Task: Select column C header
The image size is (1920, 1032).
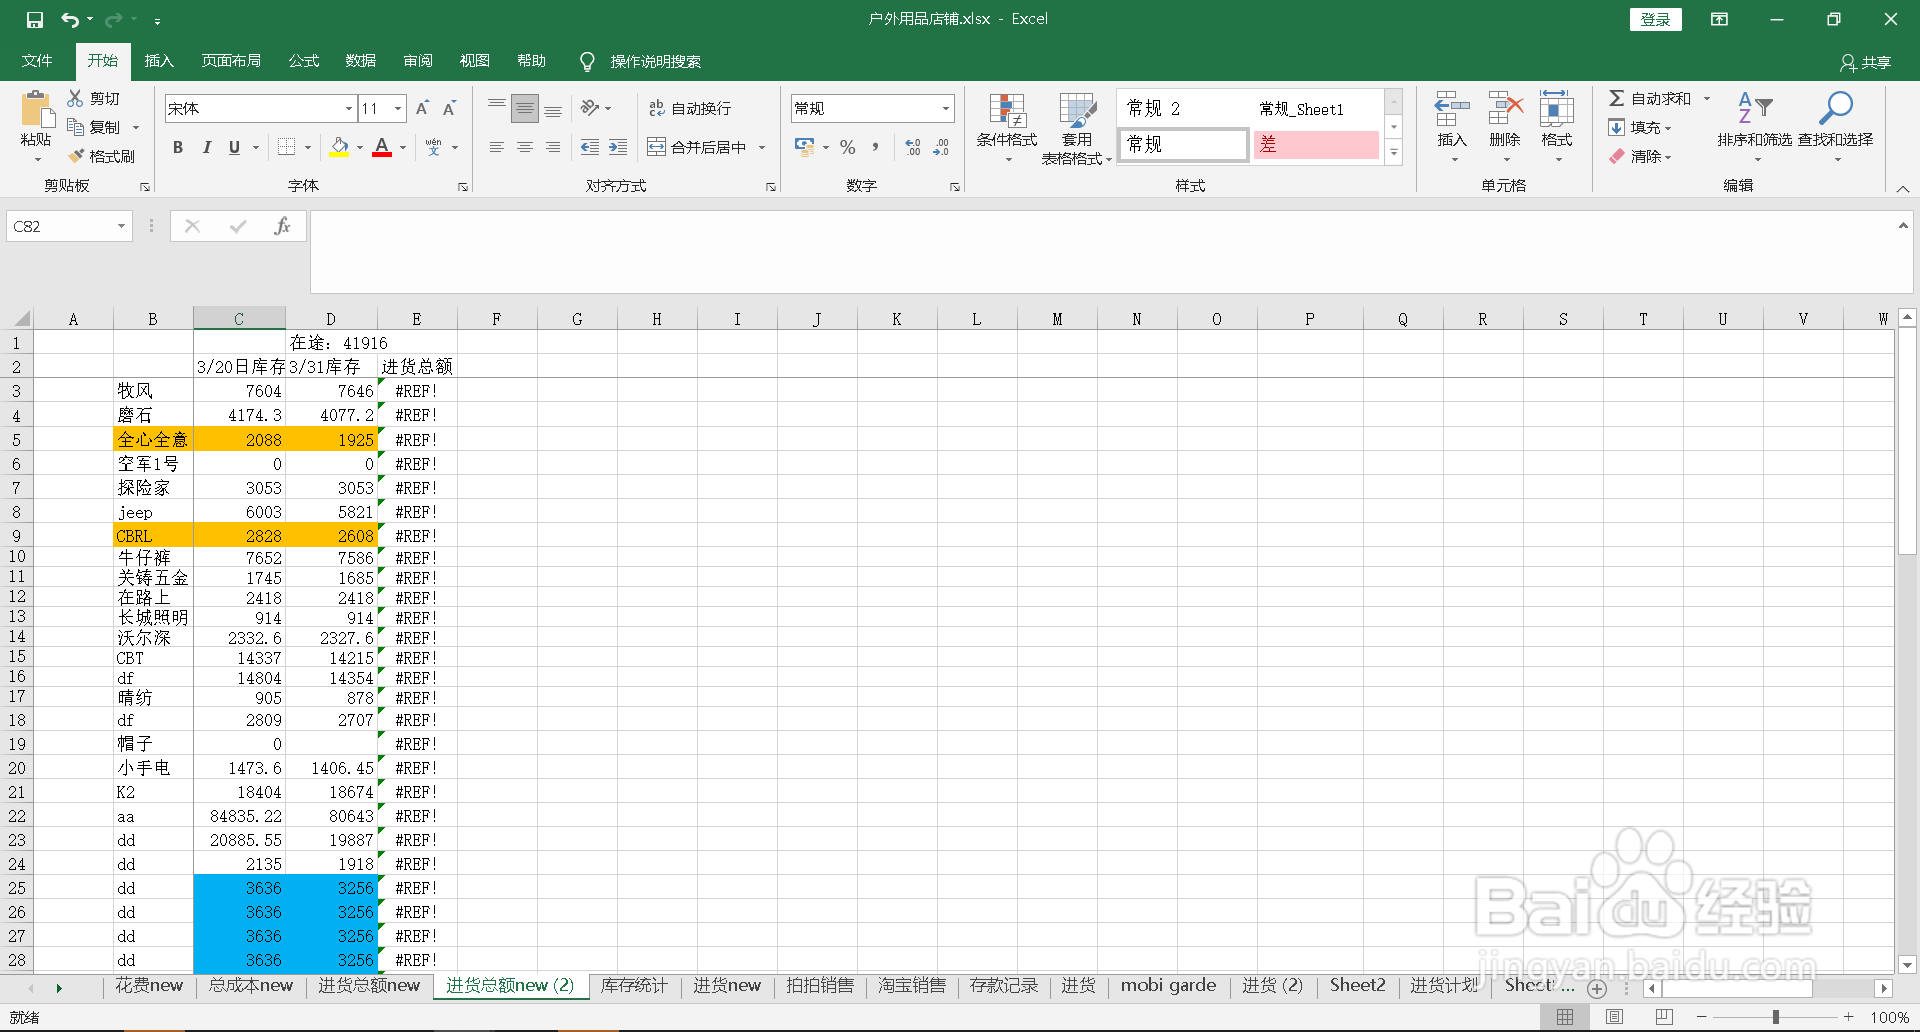Action: (x=239, y=319)
